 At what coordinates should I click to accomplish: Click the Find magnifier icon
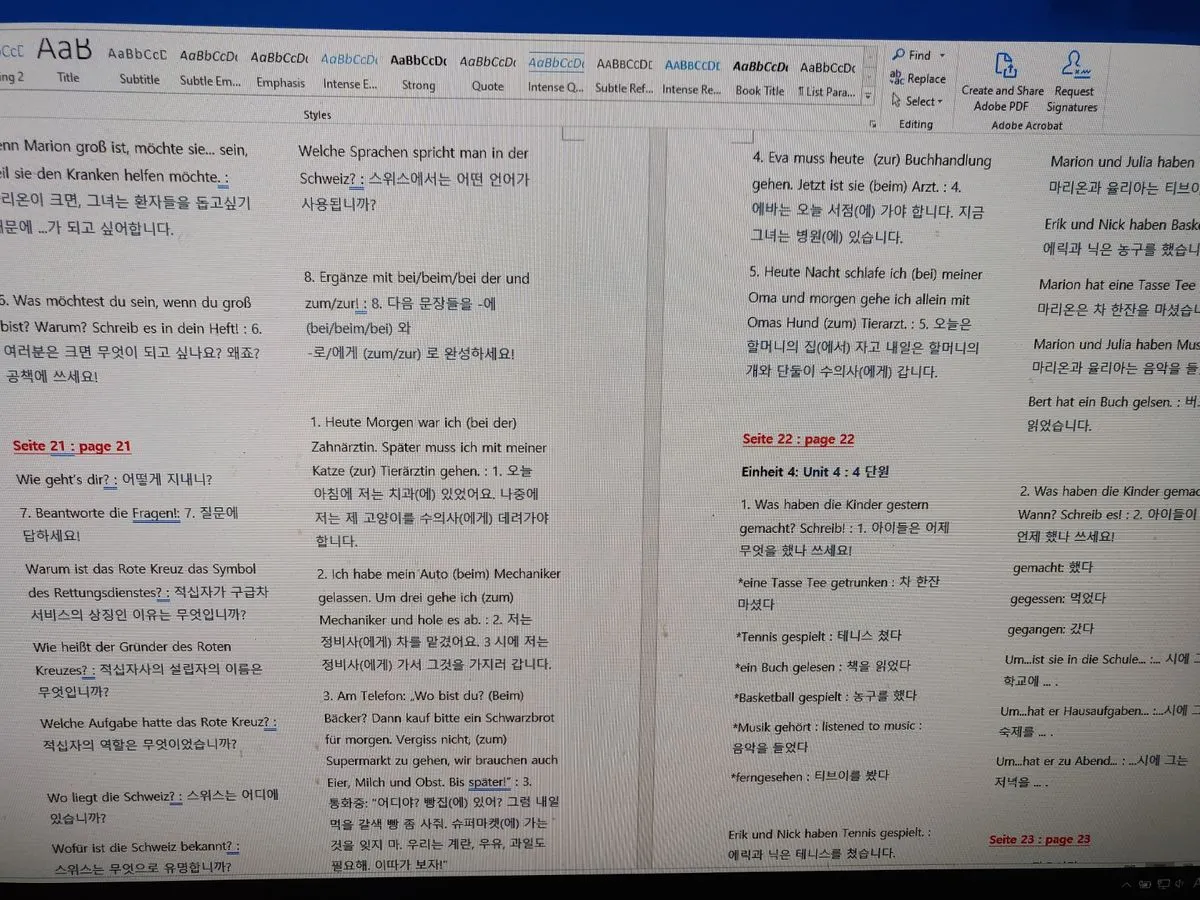tap(899, 56)
